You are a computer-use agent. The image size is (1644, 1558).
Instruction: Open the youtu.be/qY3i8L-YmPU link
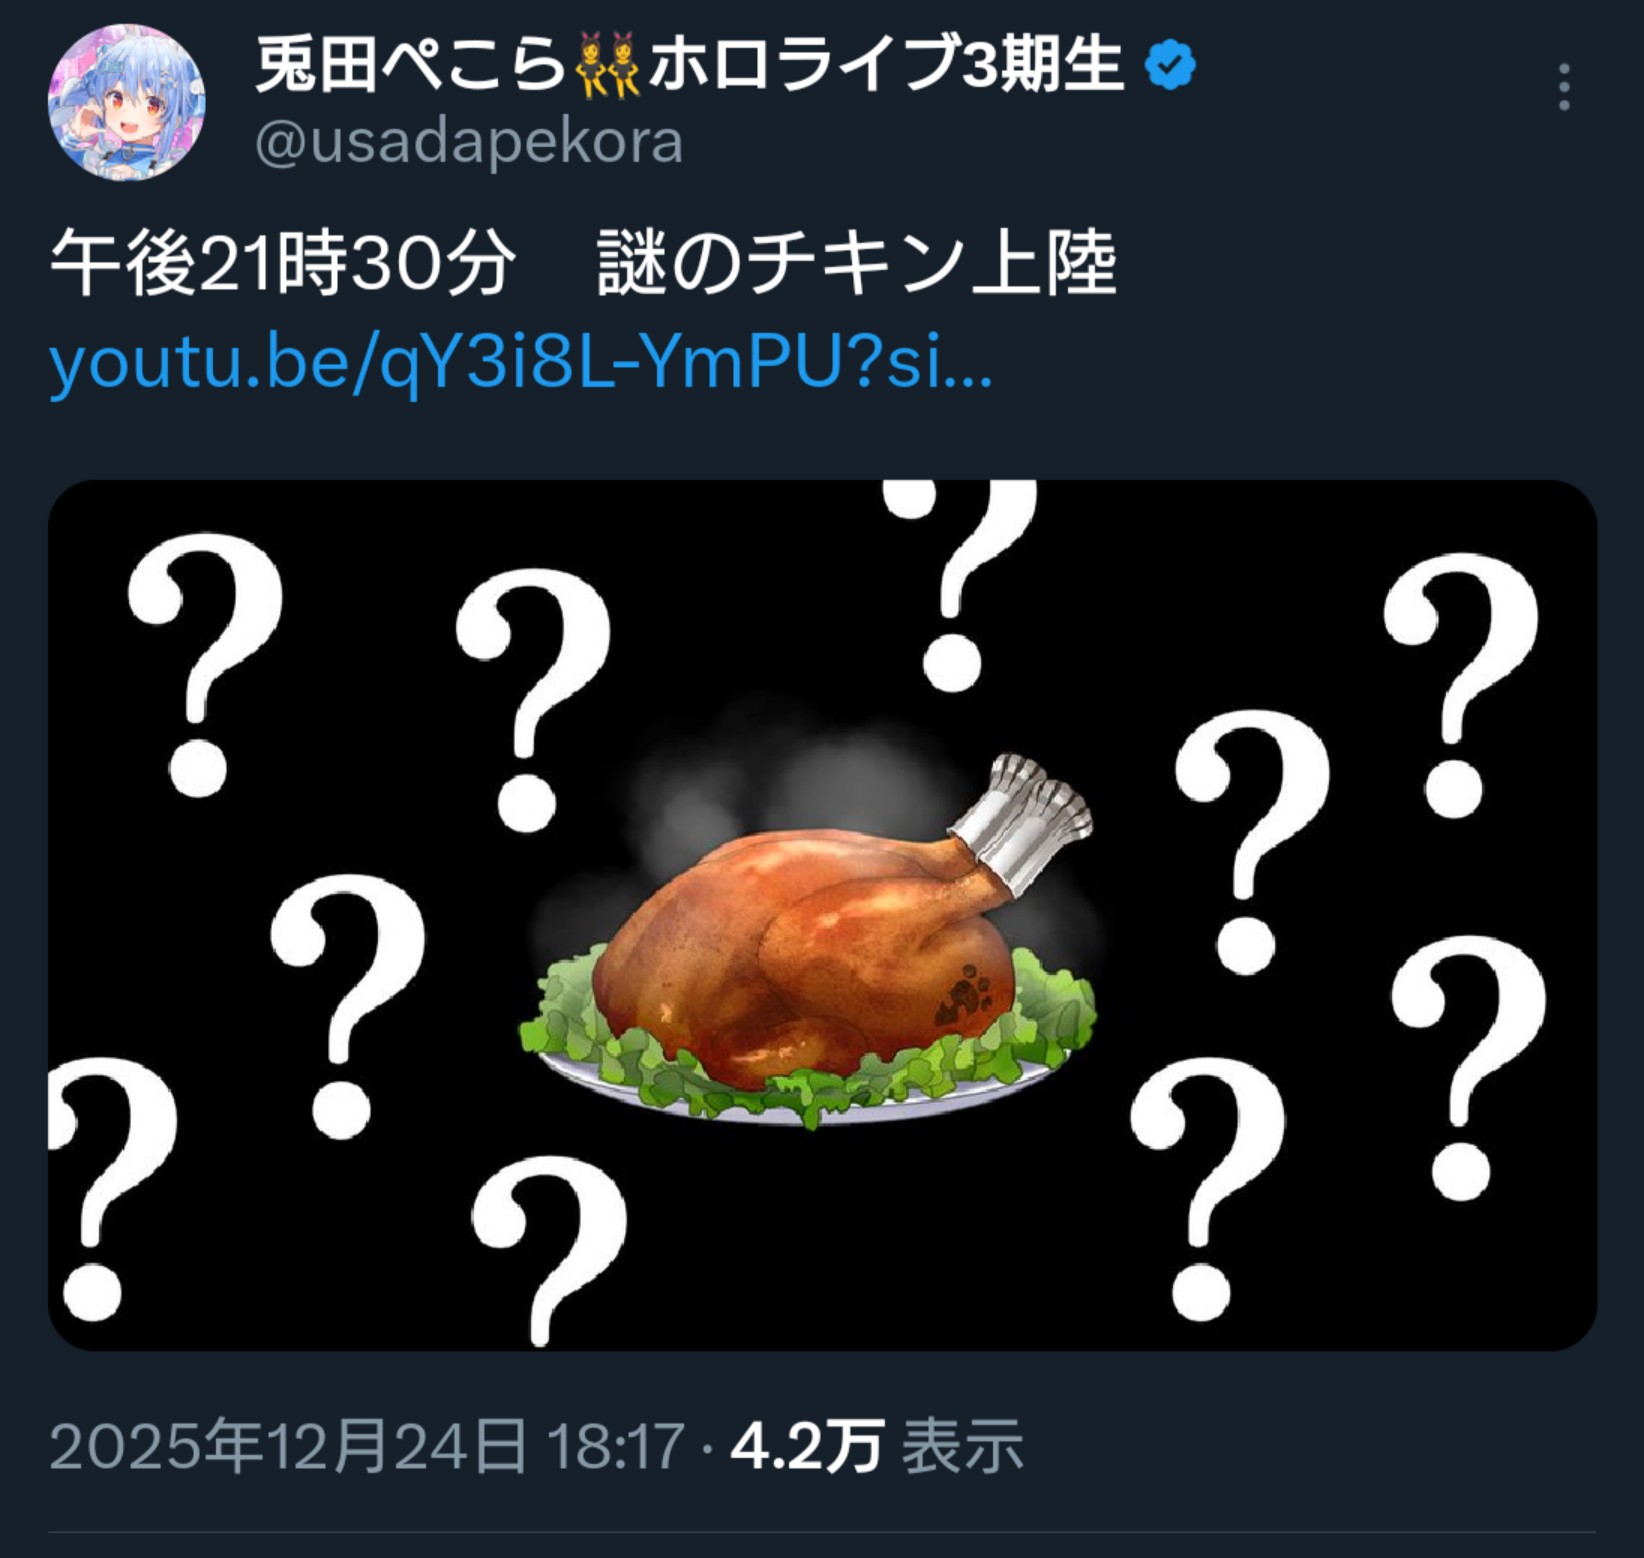521,365
